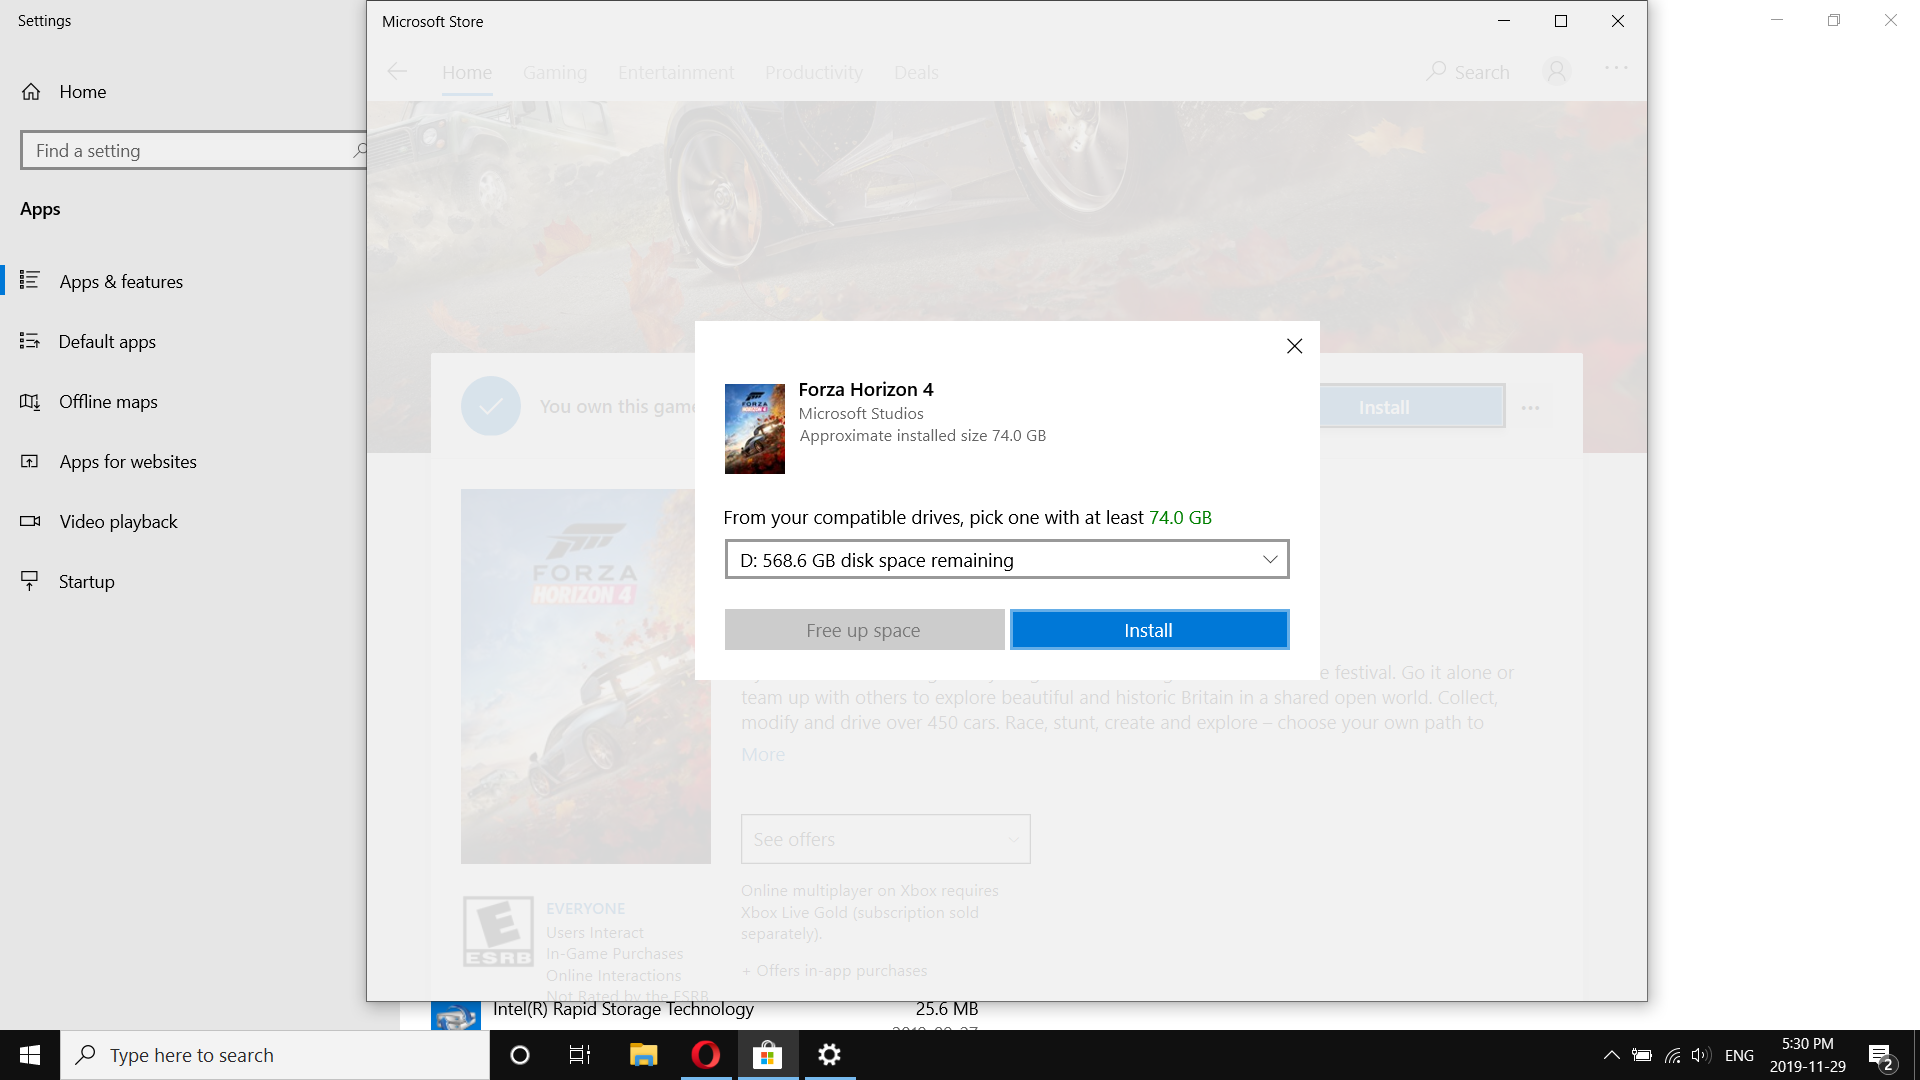Open Search in Microsoft Store
Screen dimensions: 1920x1080
1467,72
